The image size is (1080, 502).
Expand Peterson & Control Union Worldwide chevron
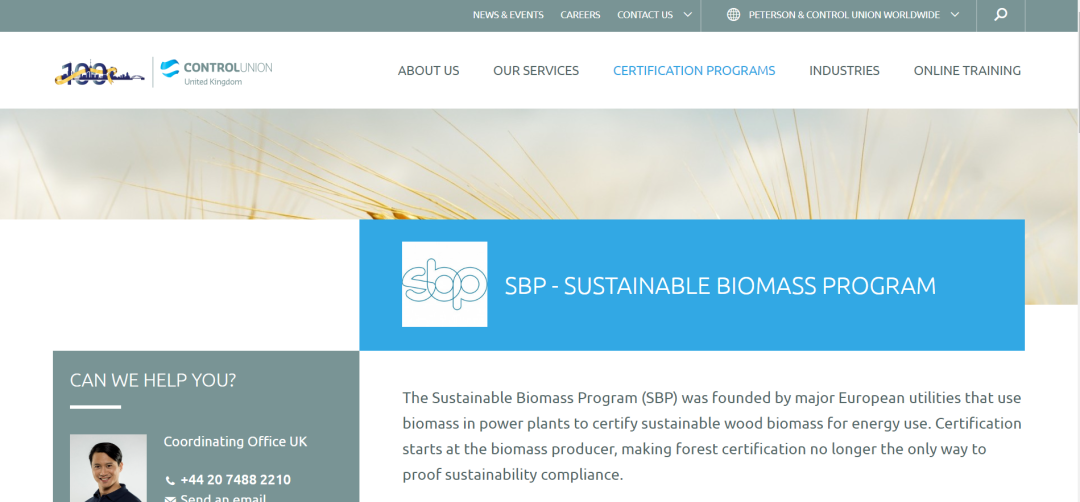tap(955, 14)
